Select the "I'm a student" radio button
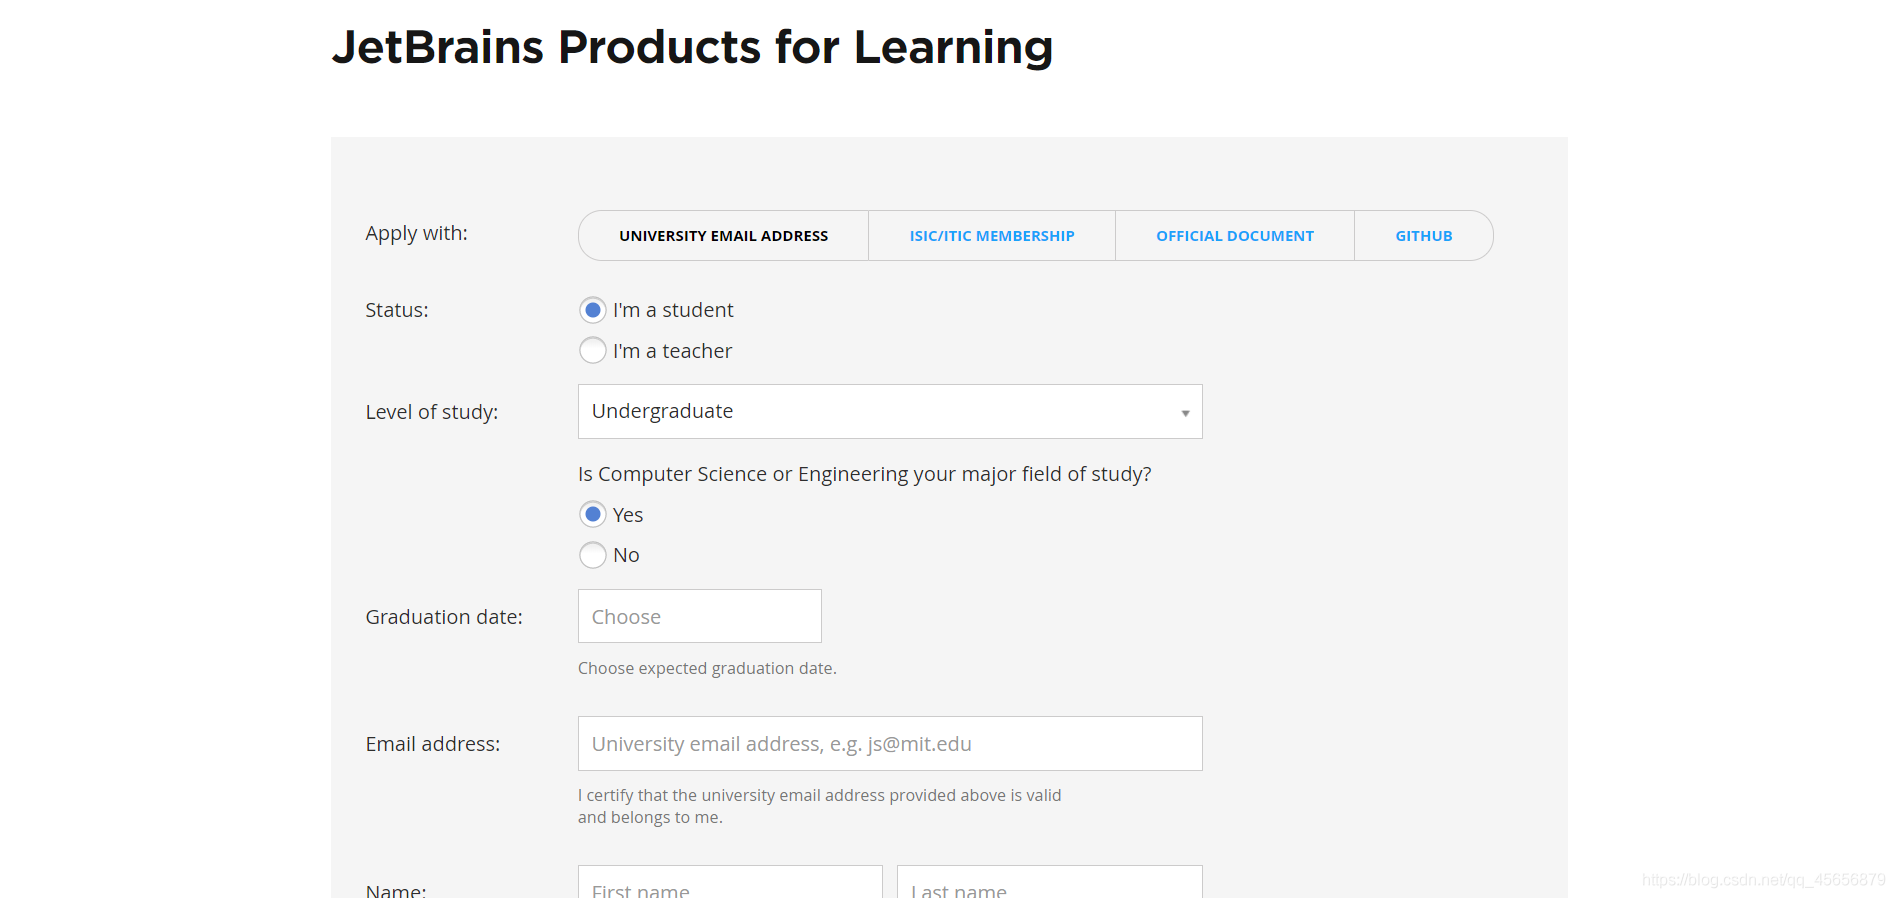This screenshot has width=1895, height=898. point(593,310)
